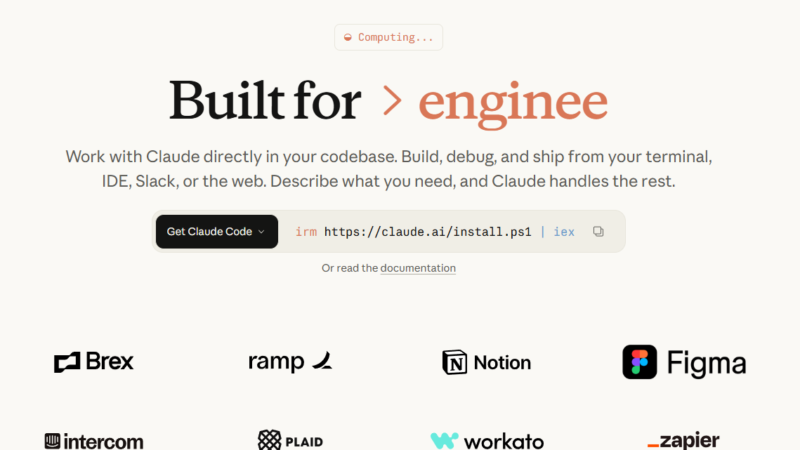The width and height of the screenshot is (800, 450).
Task: Click the Zapier logo
Action: pos(683,441)
